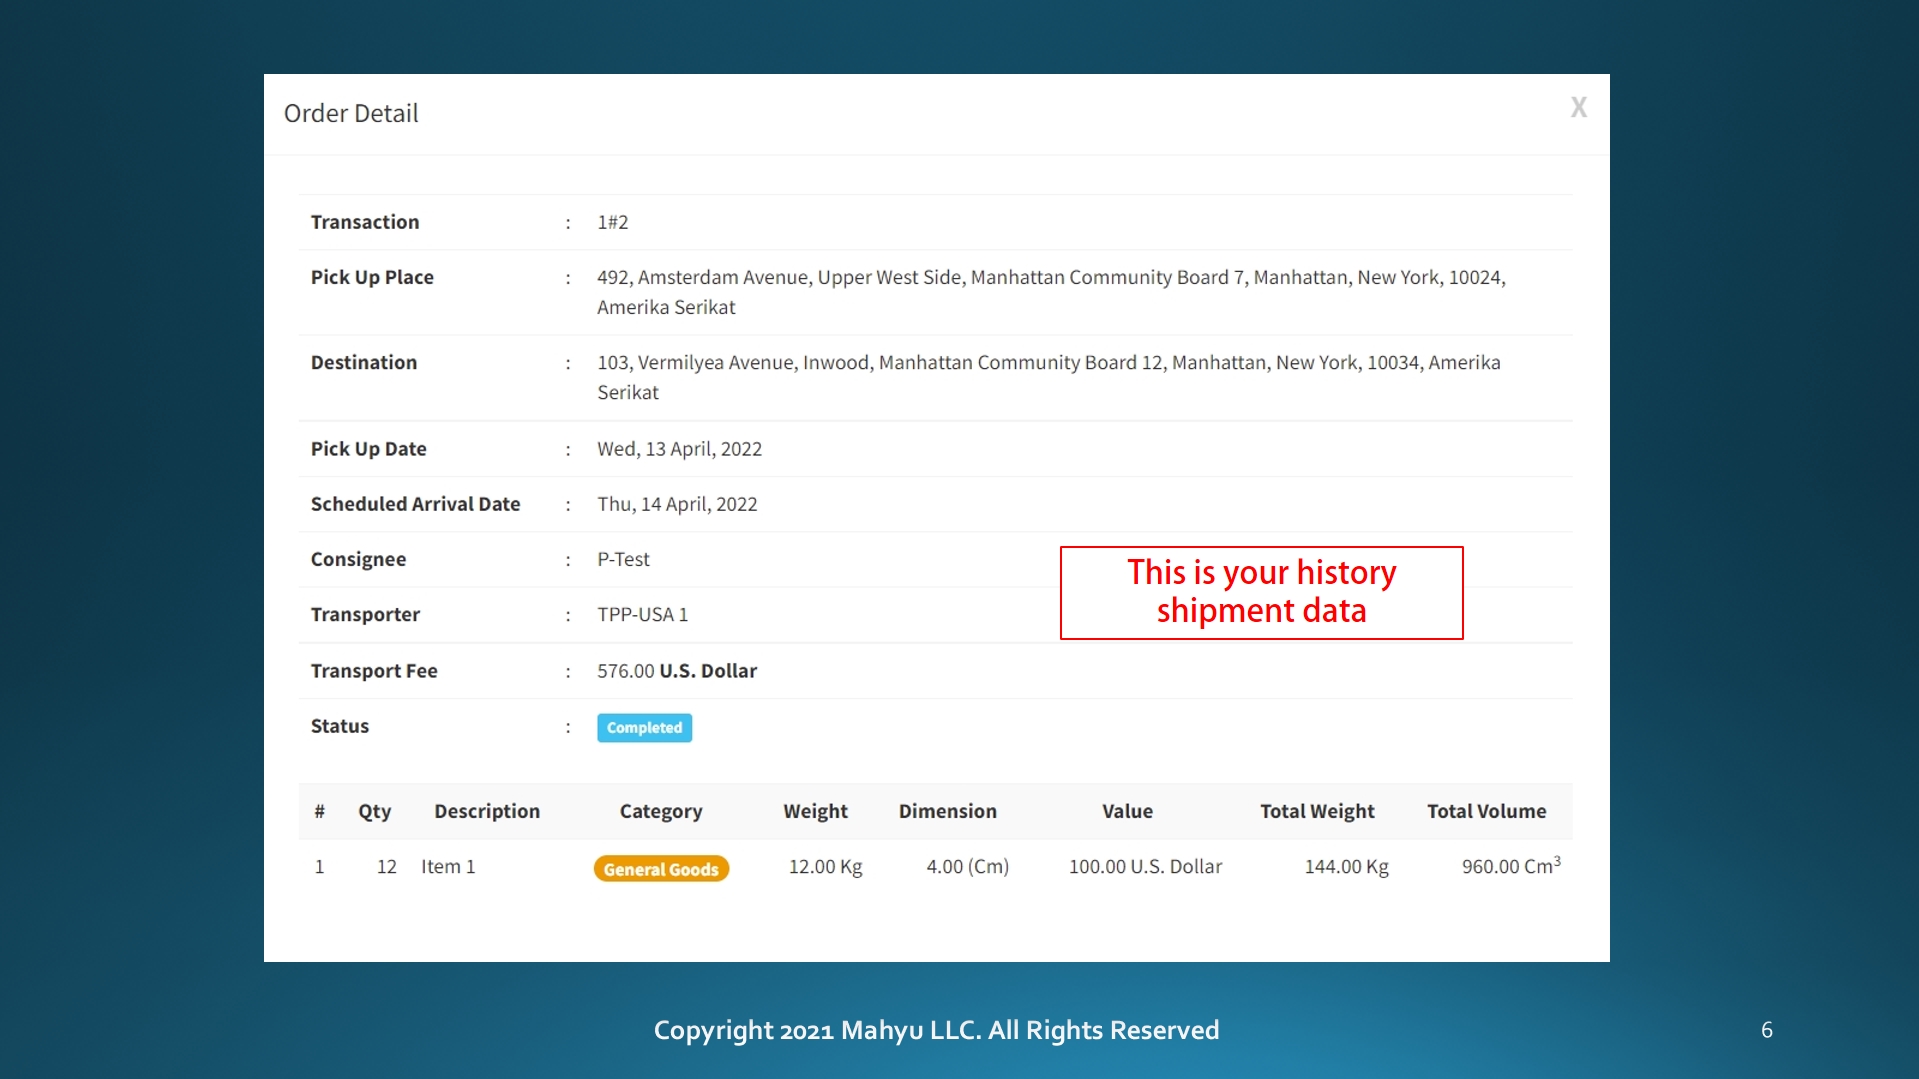Click the Weight column header
This screenshot has height=1079, width=1919.
[x=815, y=811]
